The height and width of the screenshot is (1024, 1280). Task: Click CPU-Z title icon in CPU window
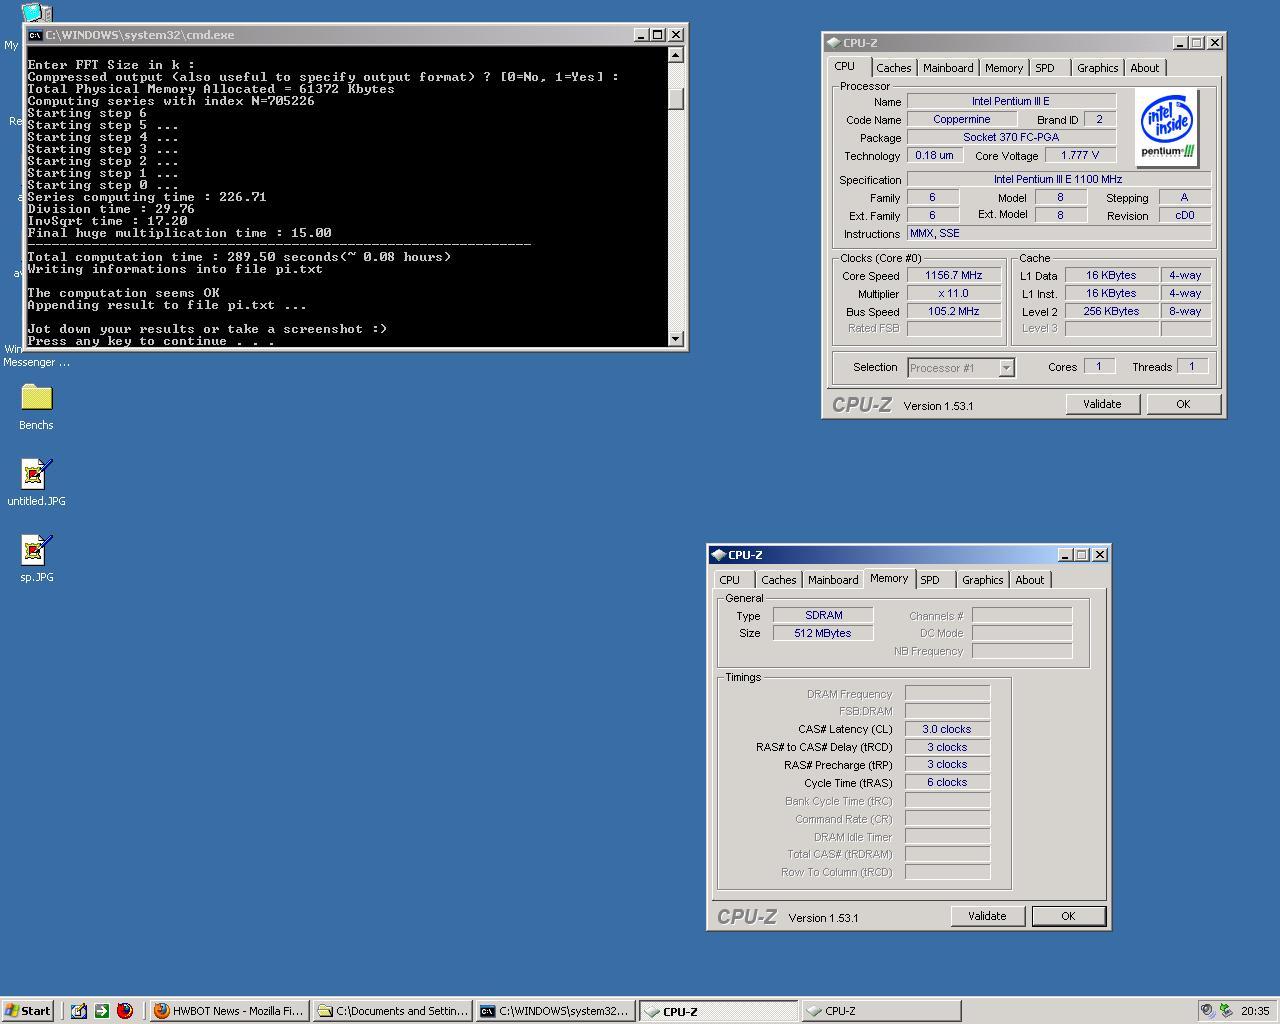pos(833,43)
